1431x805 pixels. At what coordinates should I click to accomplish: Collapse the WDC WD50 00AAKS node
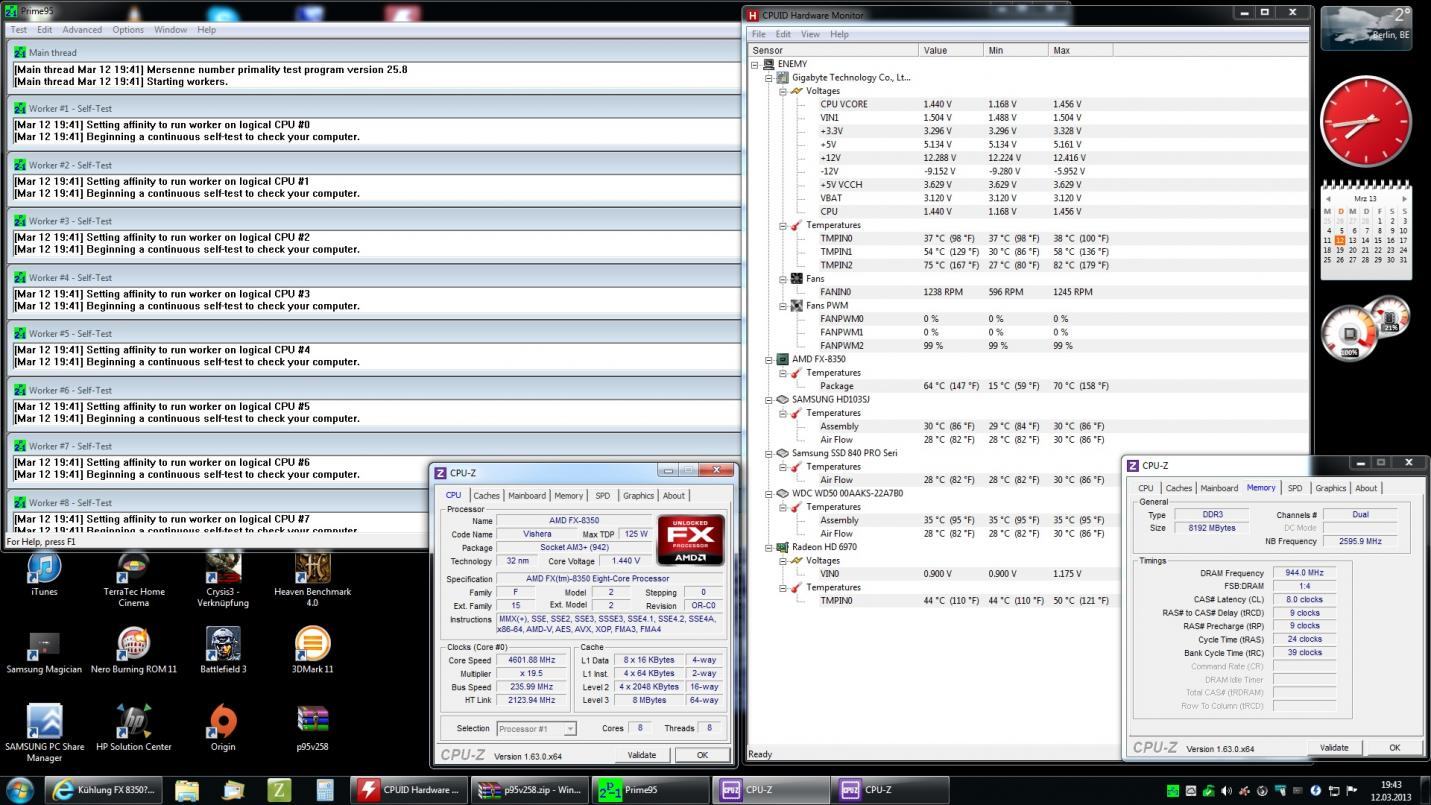coord(769,493)
